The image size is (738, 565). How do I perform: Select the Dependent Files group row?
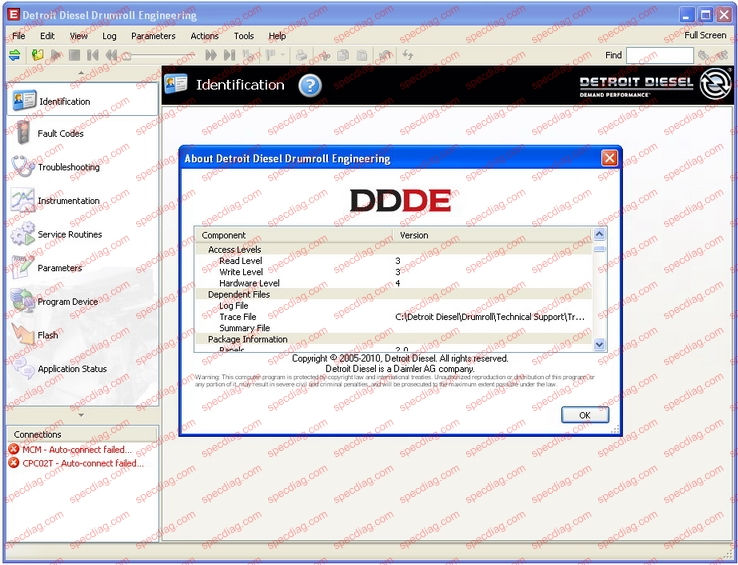pos(394,294)
